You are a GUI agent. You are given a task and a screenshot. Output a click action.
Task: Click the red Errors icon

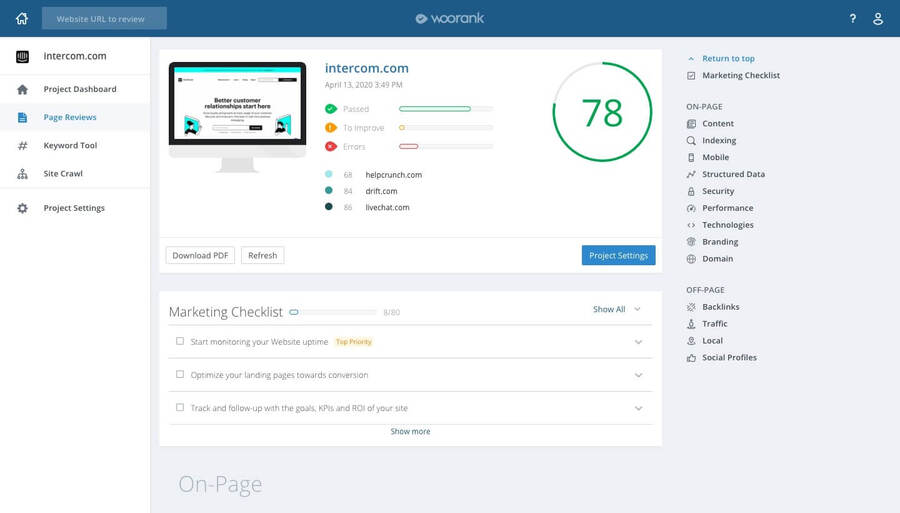pos(331,146)
